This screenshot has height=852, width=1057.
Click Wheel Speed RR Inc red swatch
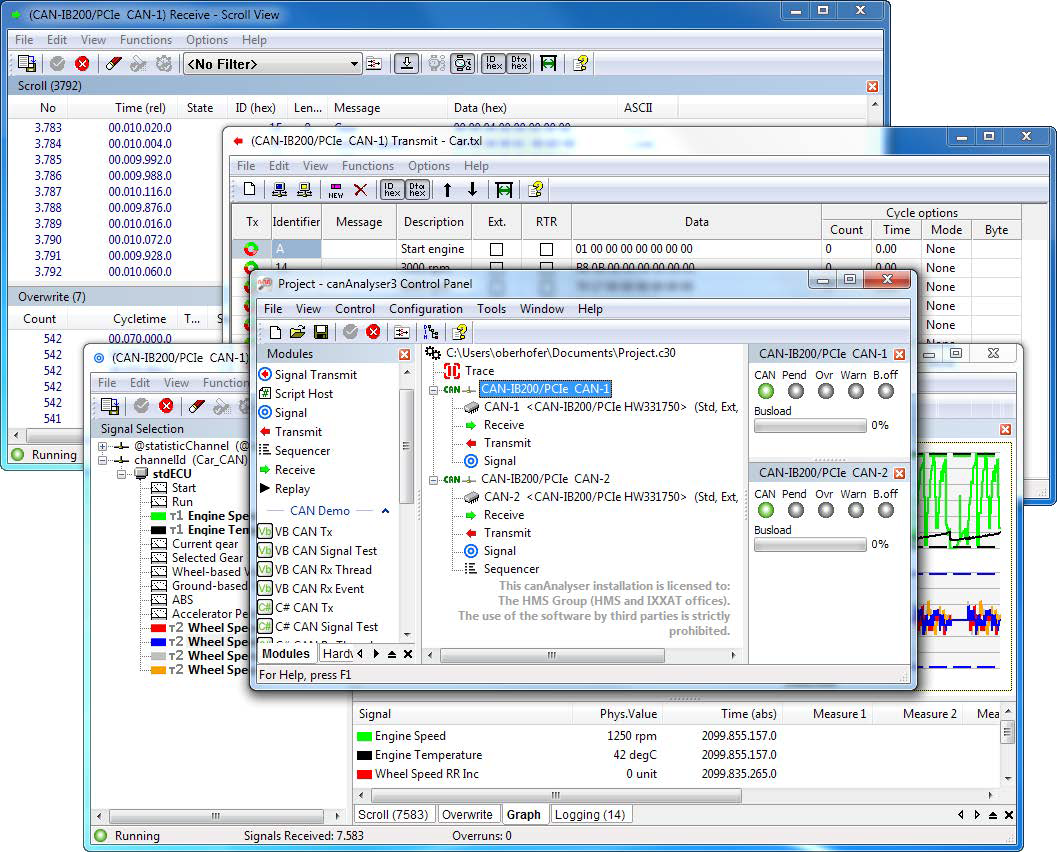(x=365, y=774)
